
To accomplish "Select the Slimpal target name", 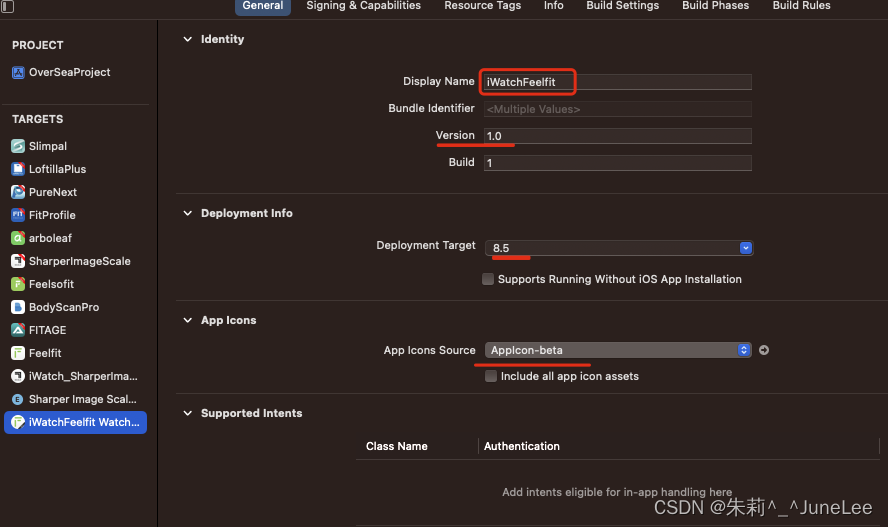I will (x=48, y=146).
